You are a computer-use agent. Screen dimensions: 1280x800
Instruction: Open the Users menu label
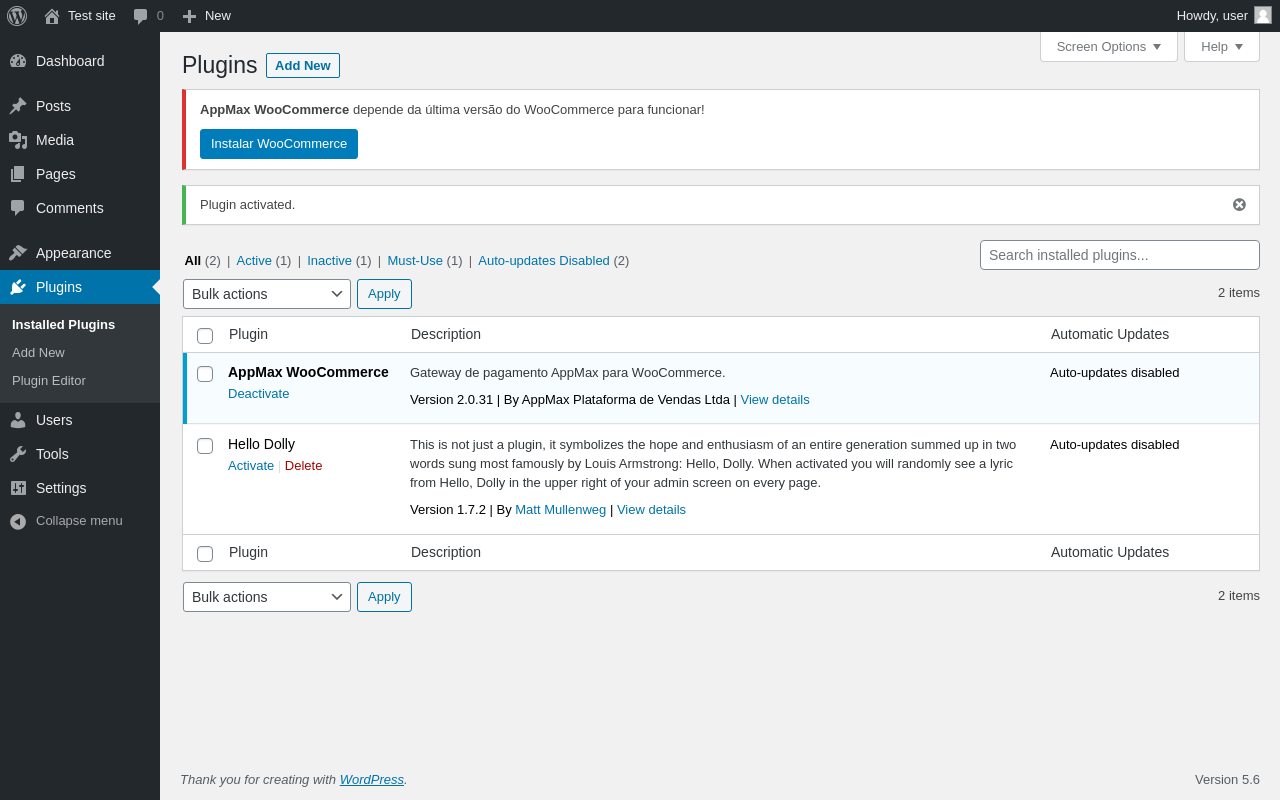pos(54,420)
